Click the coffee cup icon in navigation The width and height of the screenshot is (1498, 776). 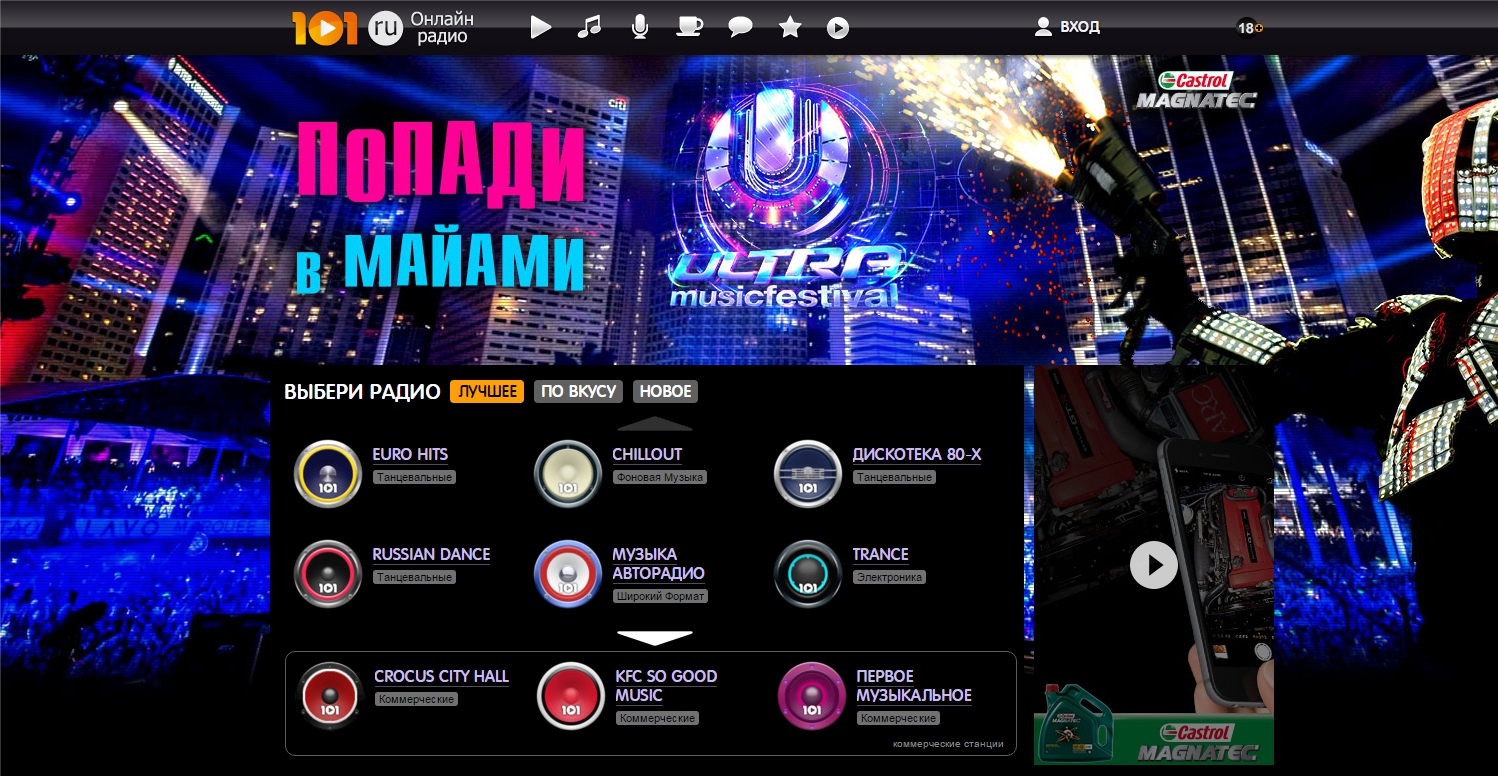[689, 27]
